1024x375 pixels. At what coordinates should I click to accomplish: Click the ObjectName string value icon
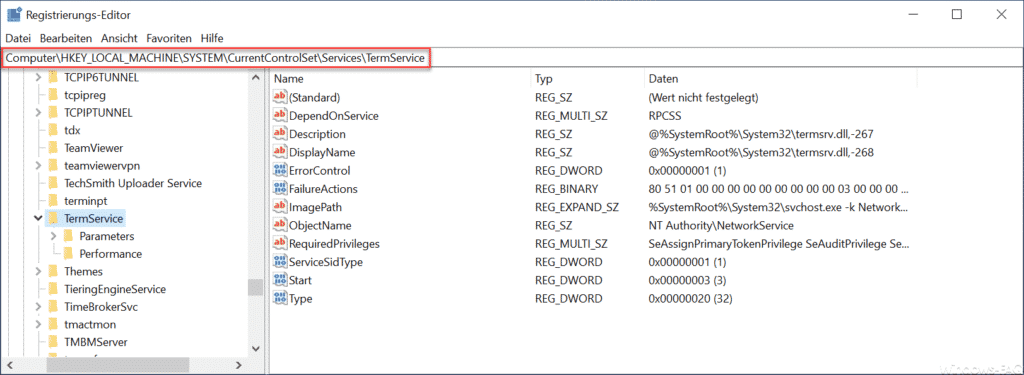(280, 225)
